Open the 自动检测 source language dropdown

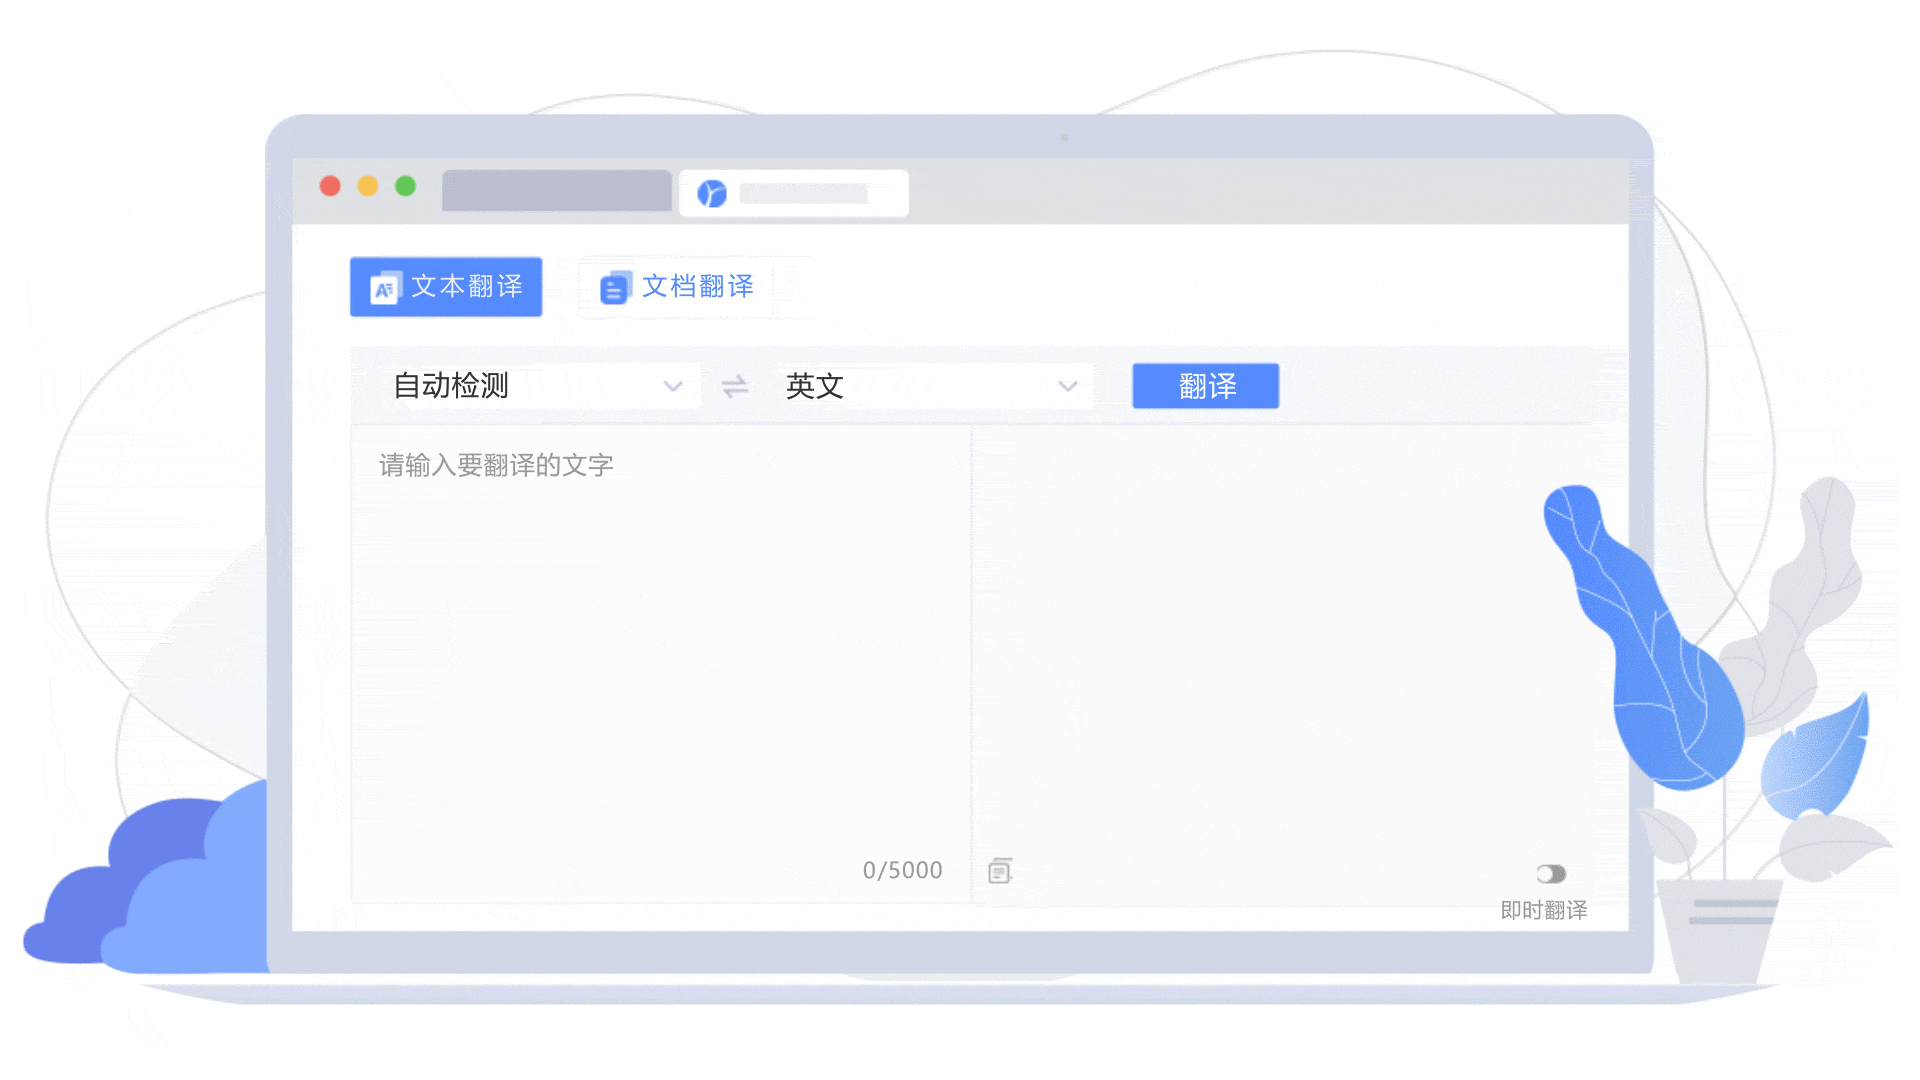540,386
